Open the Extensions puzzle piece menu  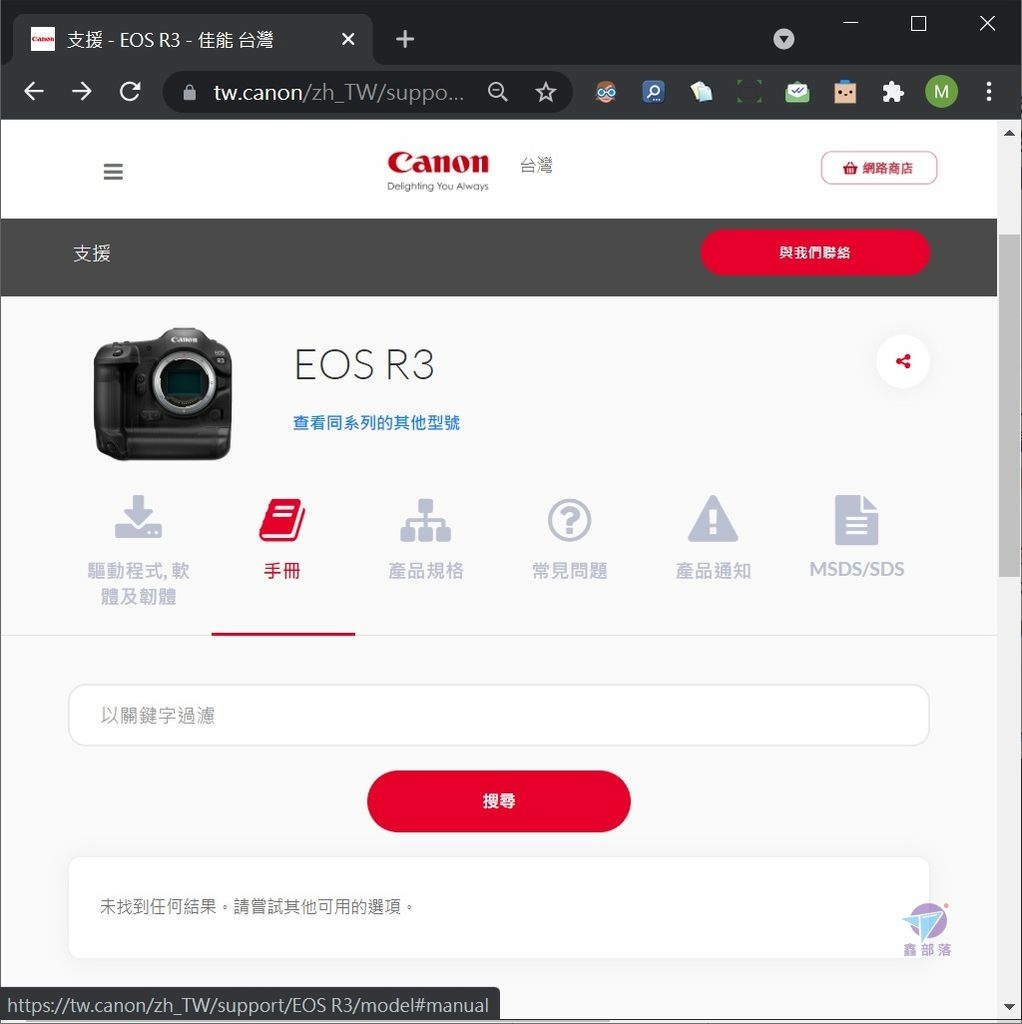click(x=893, y=92)
